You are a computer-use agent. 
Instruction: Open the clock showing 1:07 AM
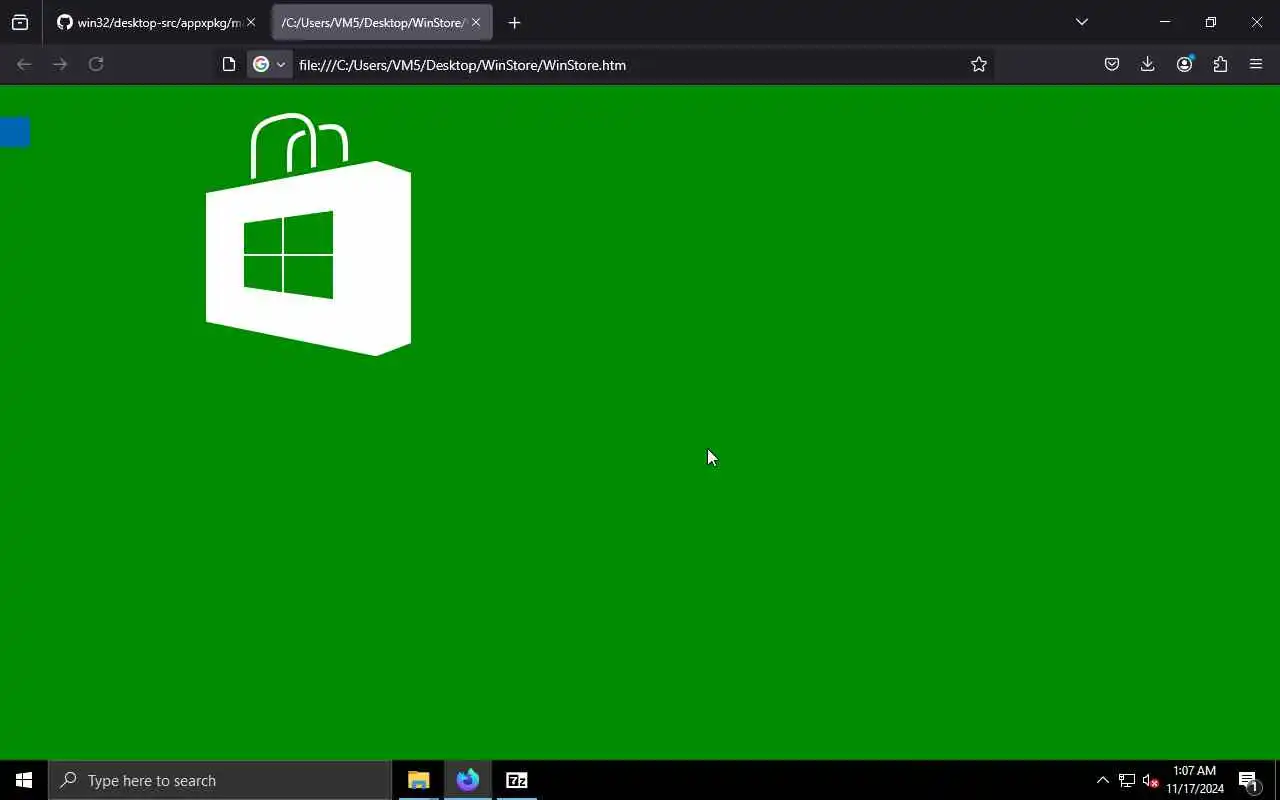[1195, 780]
